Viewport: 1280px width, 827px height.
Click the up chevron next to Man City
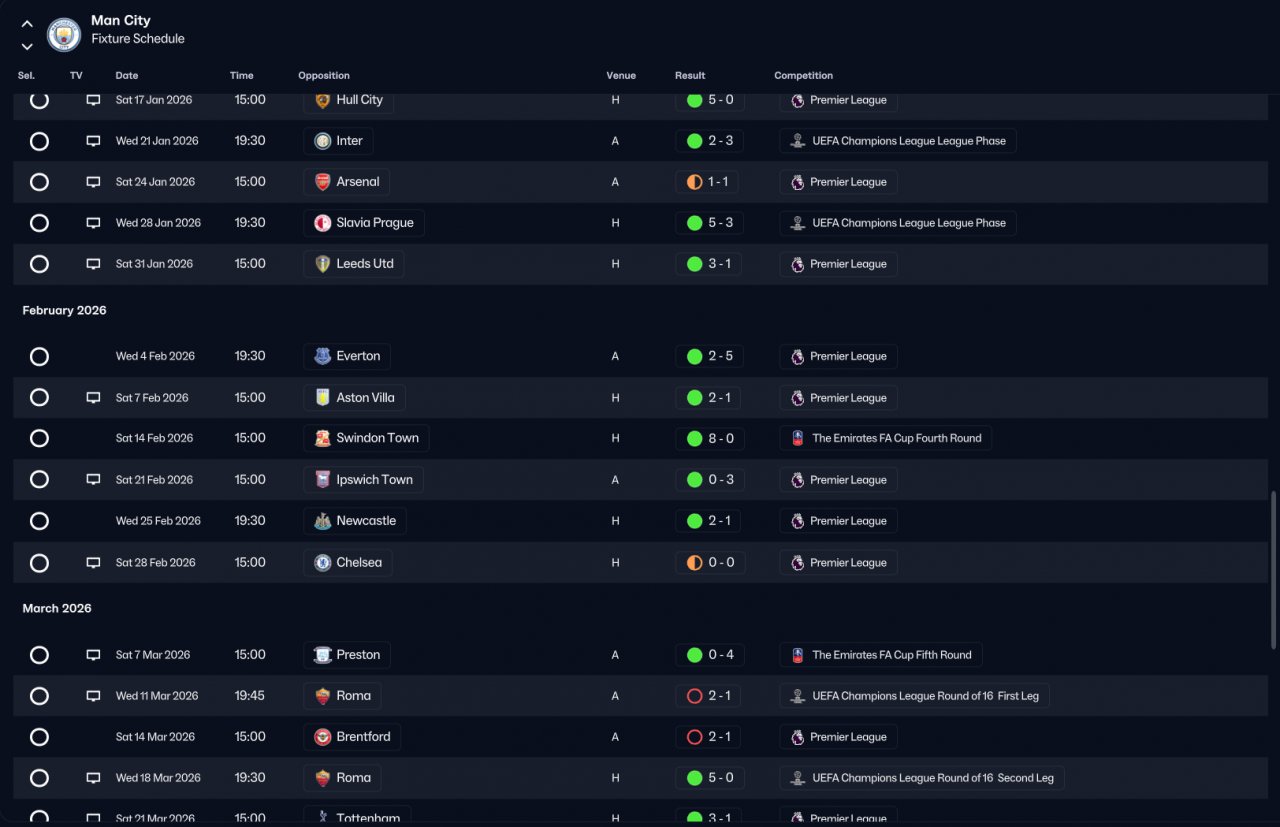(27, 24)
